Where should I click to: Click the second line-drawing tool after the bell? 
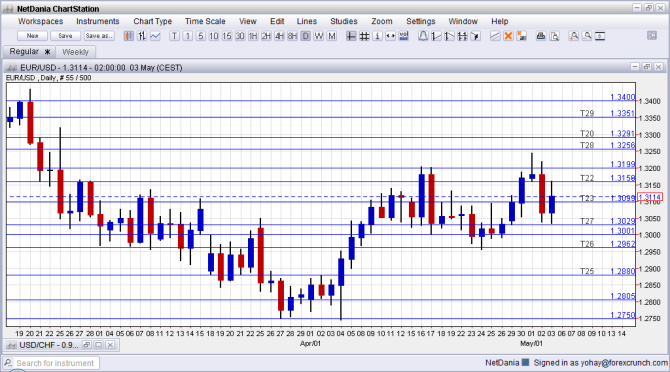coord(449,36)
